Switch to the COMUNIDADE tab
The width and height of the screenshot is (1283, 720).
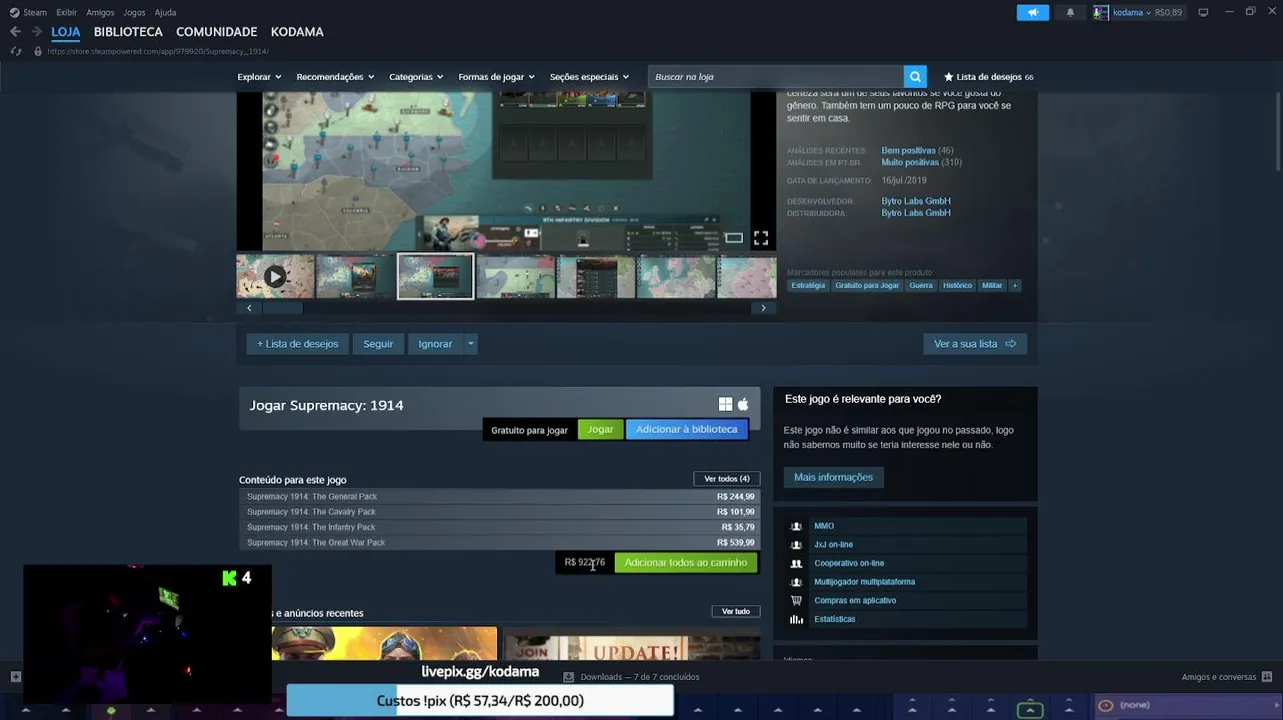tap(216, 32)
